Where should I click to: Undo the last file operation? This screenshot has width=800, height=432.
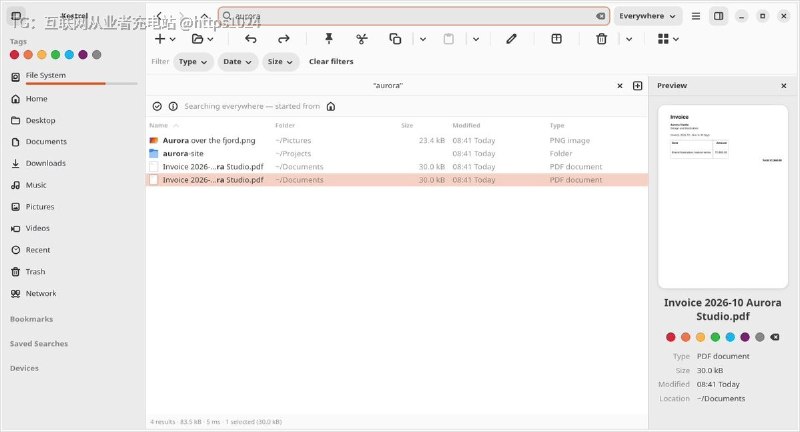pos(251,39)
